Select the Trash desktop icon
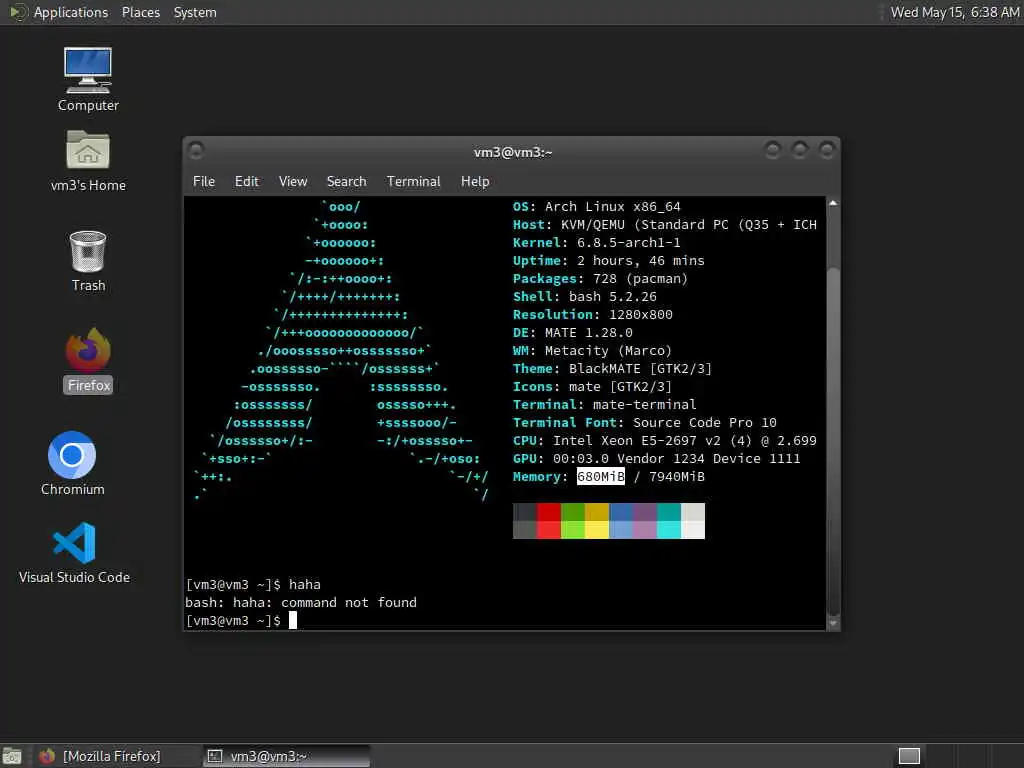The height and width of the screenshot is (768, 1024). point(88,261)
